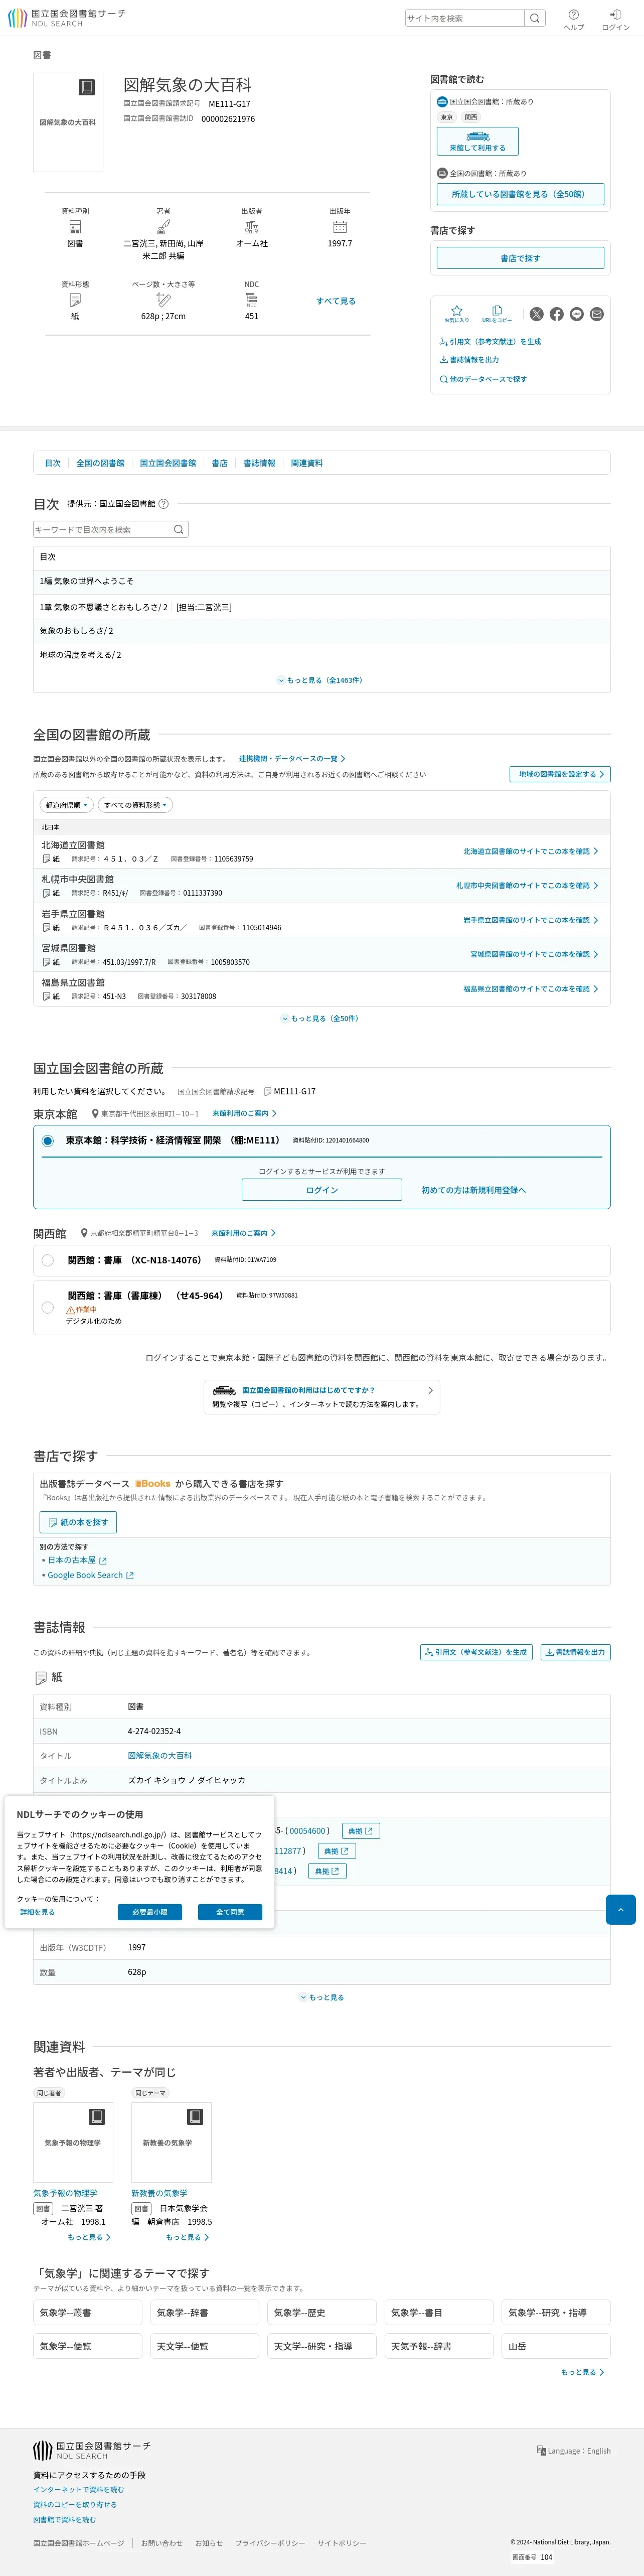Switch Language to English in footer
Viewport: 644px width, 2576px height.
tap(573, 2451)
